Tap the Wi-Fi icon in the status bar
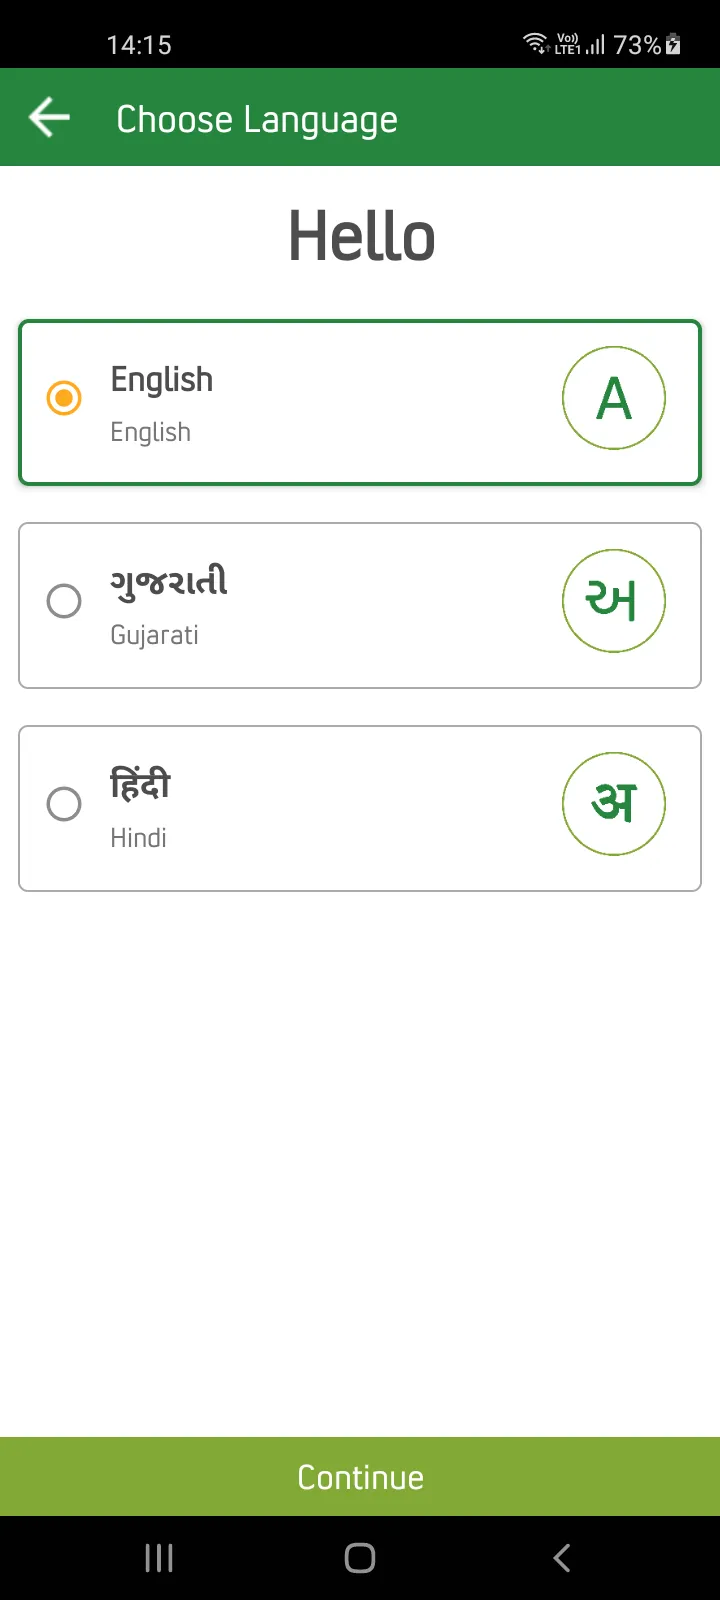Screen dimensions: 720x1600 [x=535, y=43]
